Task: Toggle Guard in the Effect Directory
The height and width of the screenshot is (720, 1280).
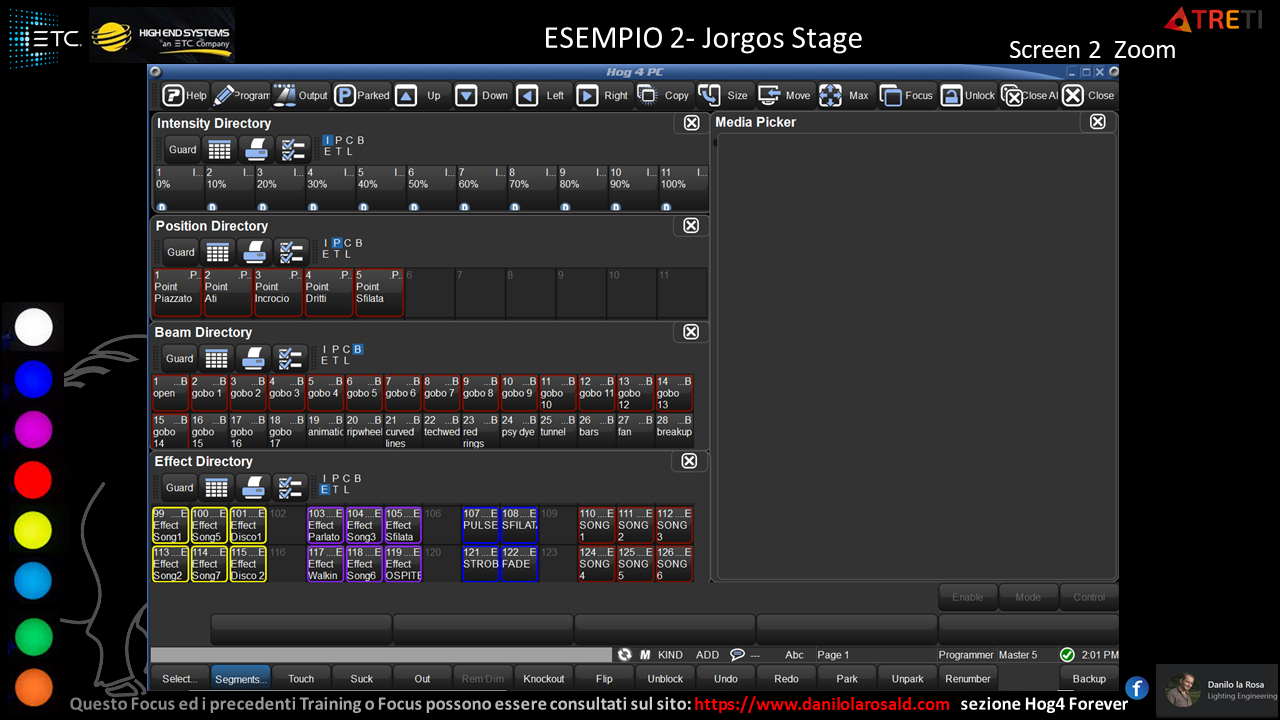Action: click(179, 487)
